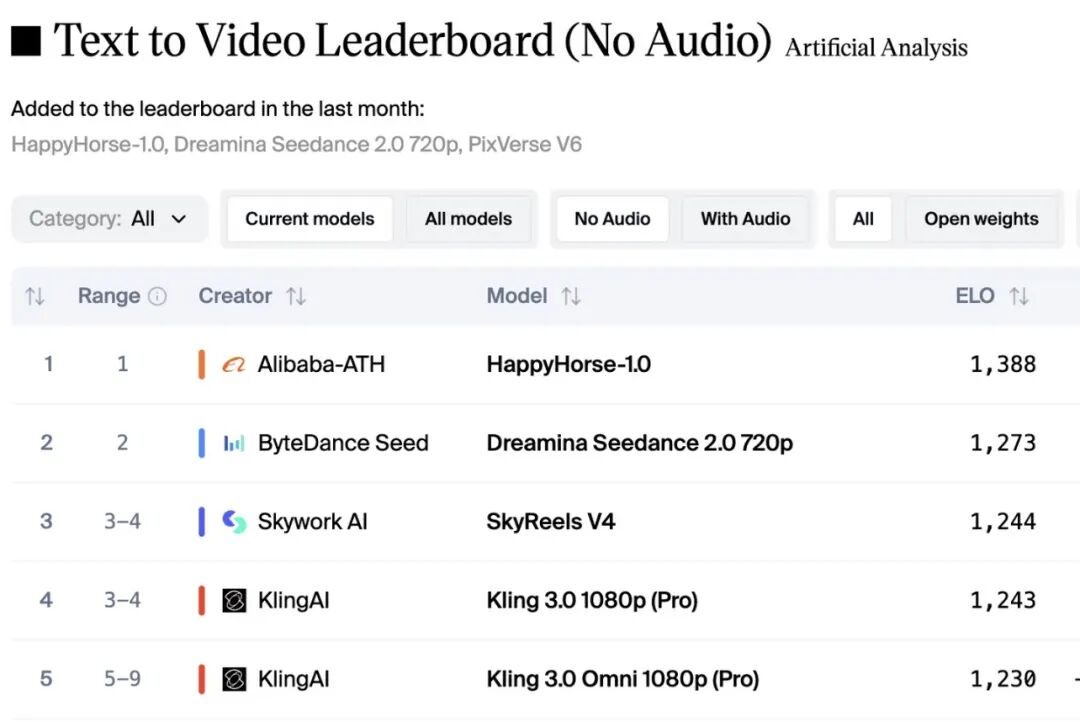Click the Alibaba-ATH logo icon
The height and width of the screenshot is (722, 1080).
(233, 364)
